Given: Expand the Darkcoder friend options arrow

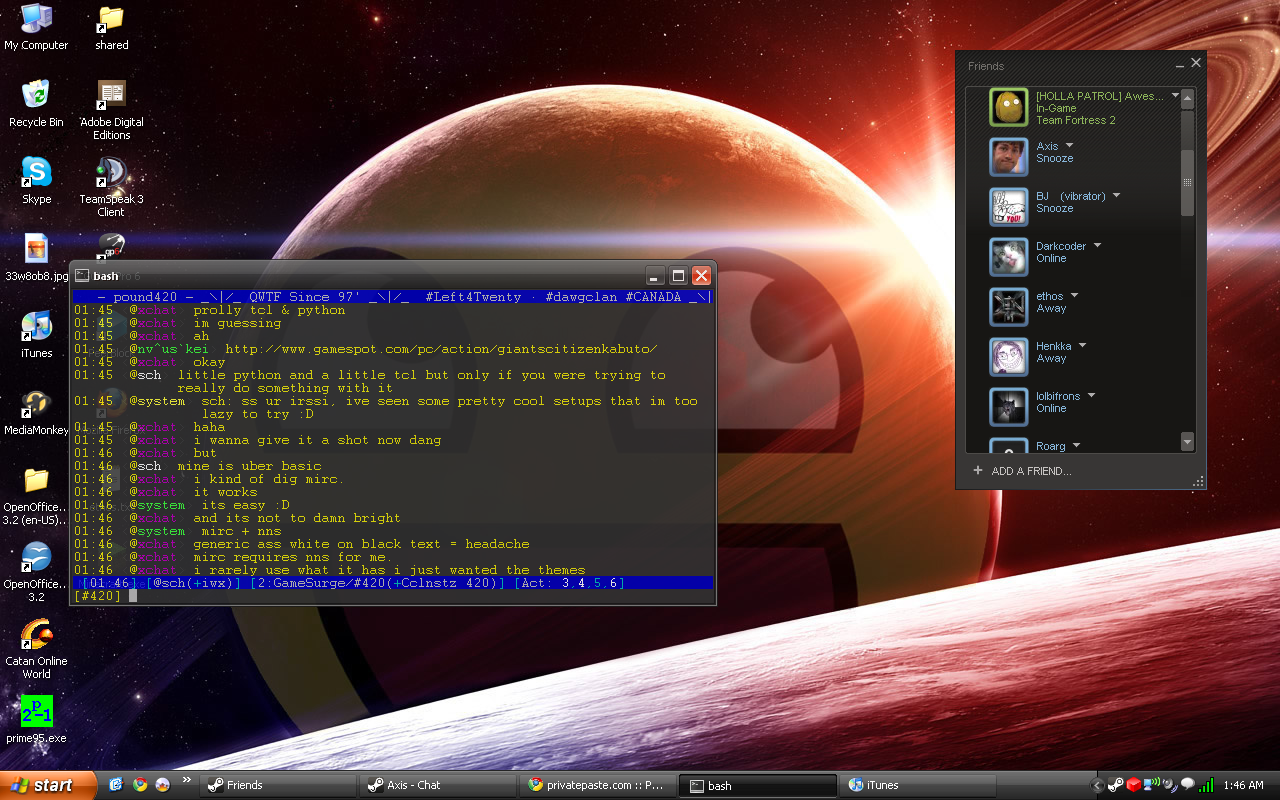Looking at the screenshot, I should point(1097,246).
